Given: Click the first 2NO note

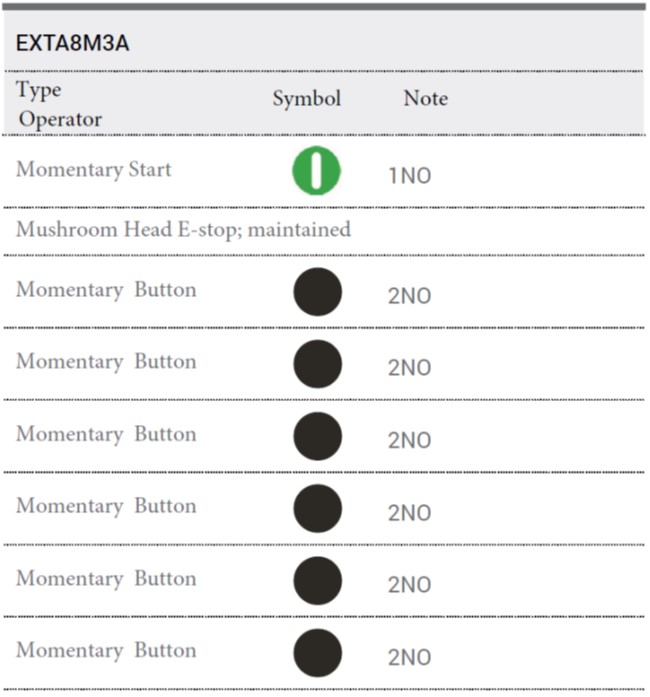Looking at the screenshot, I should click(x=409, y=296).
